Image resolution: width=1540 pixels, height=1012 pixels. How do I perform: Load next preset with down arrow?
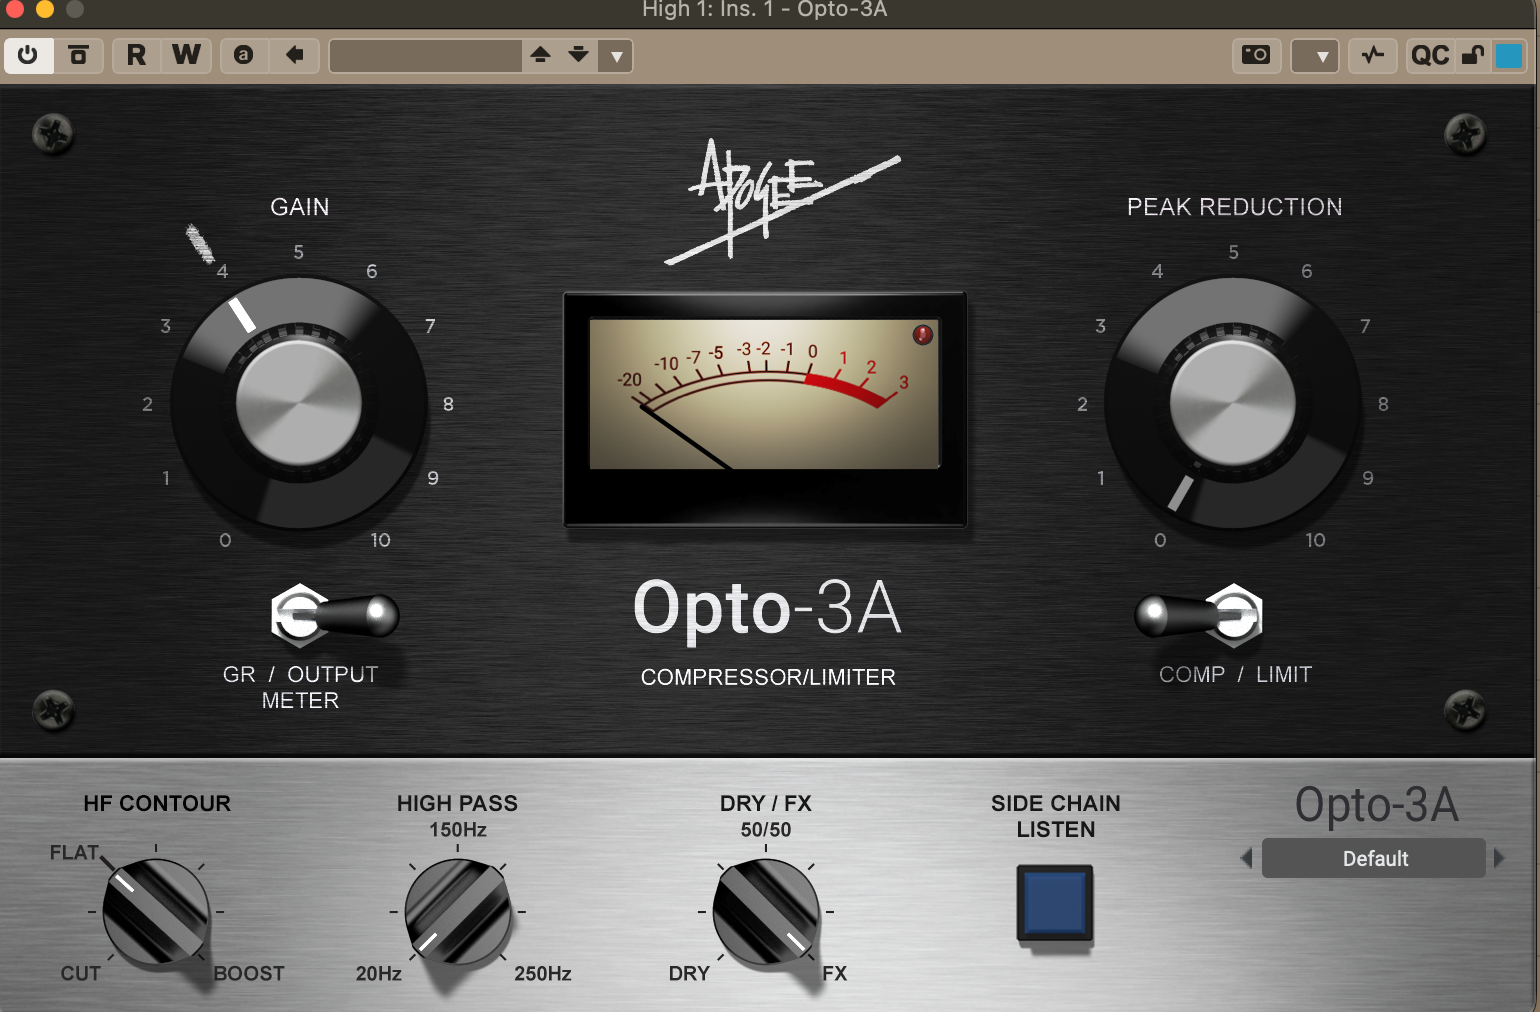579,55
